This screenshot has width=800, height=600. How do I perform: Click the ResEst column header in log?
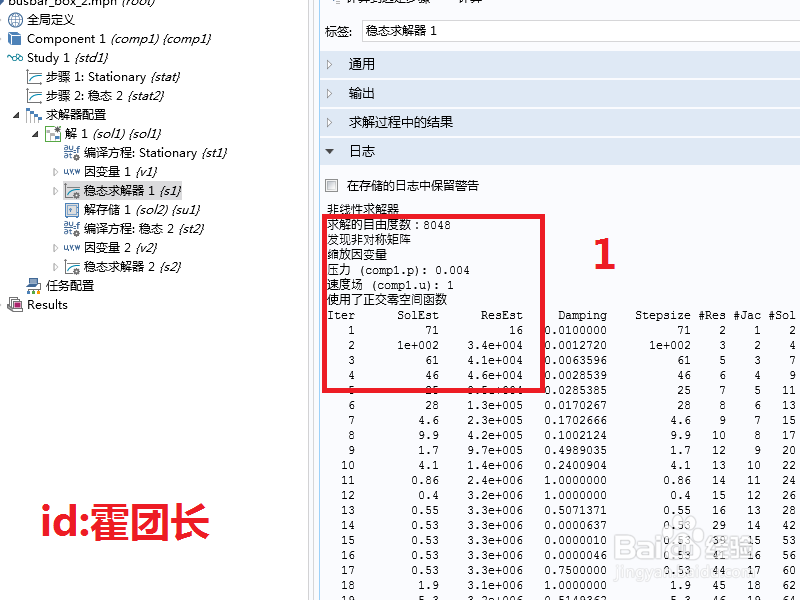(502, 315)
